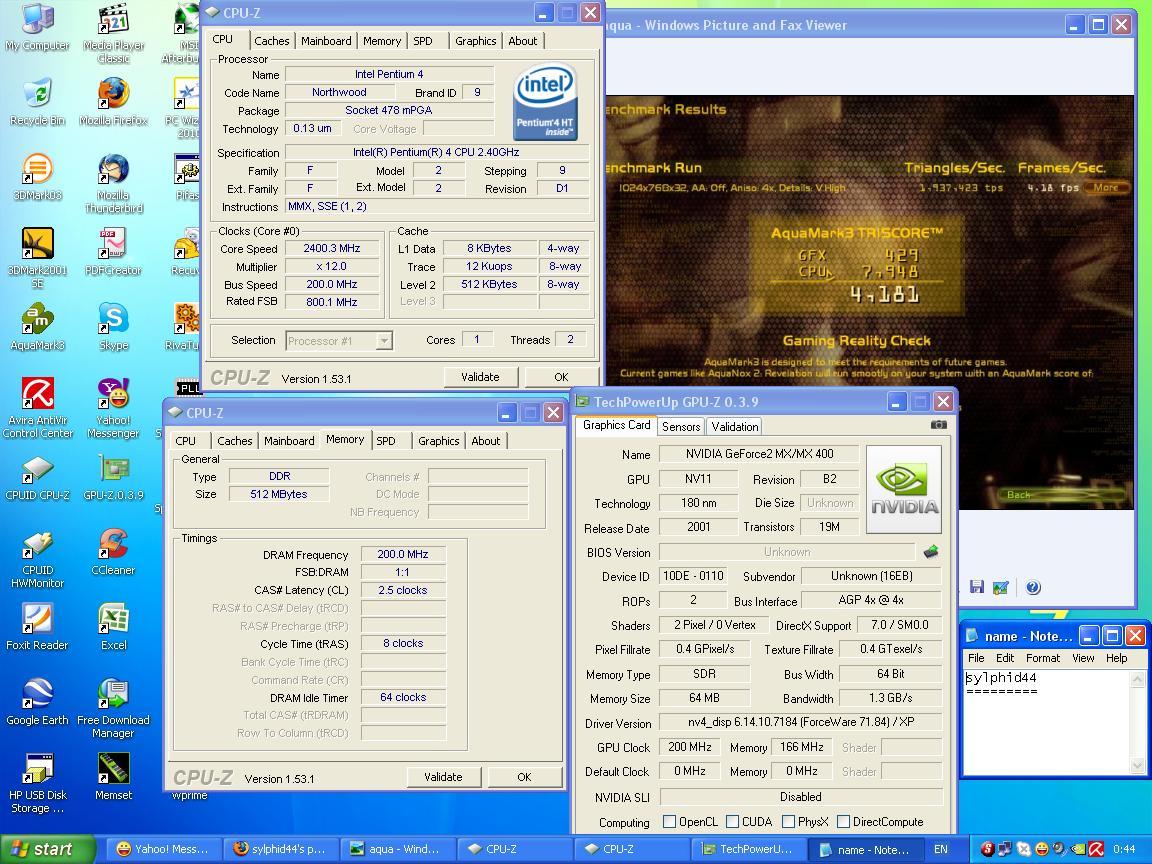The height and width of the screenshot is (864, 1152).
Task: Switch to Yahoo! Messenger taskbar button
Action: (x=165, y=849)
